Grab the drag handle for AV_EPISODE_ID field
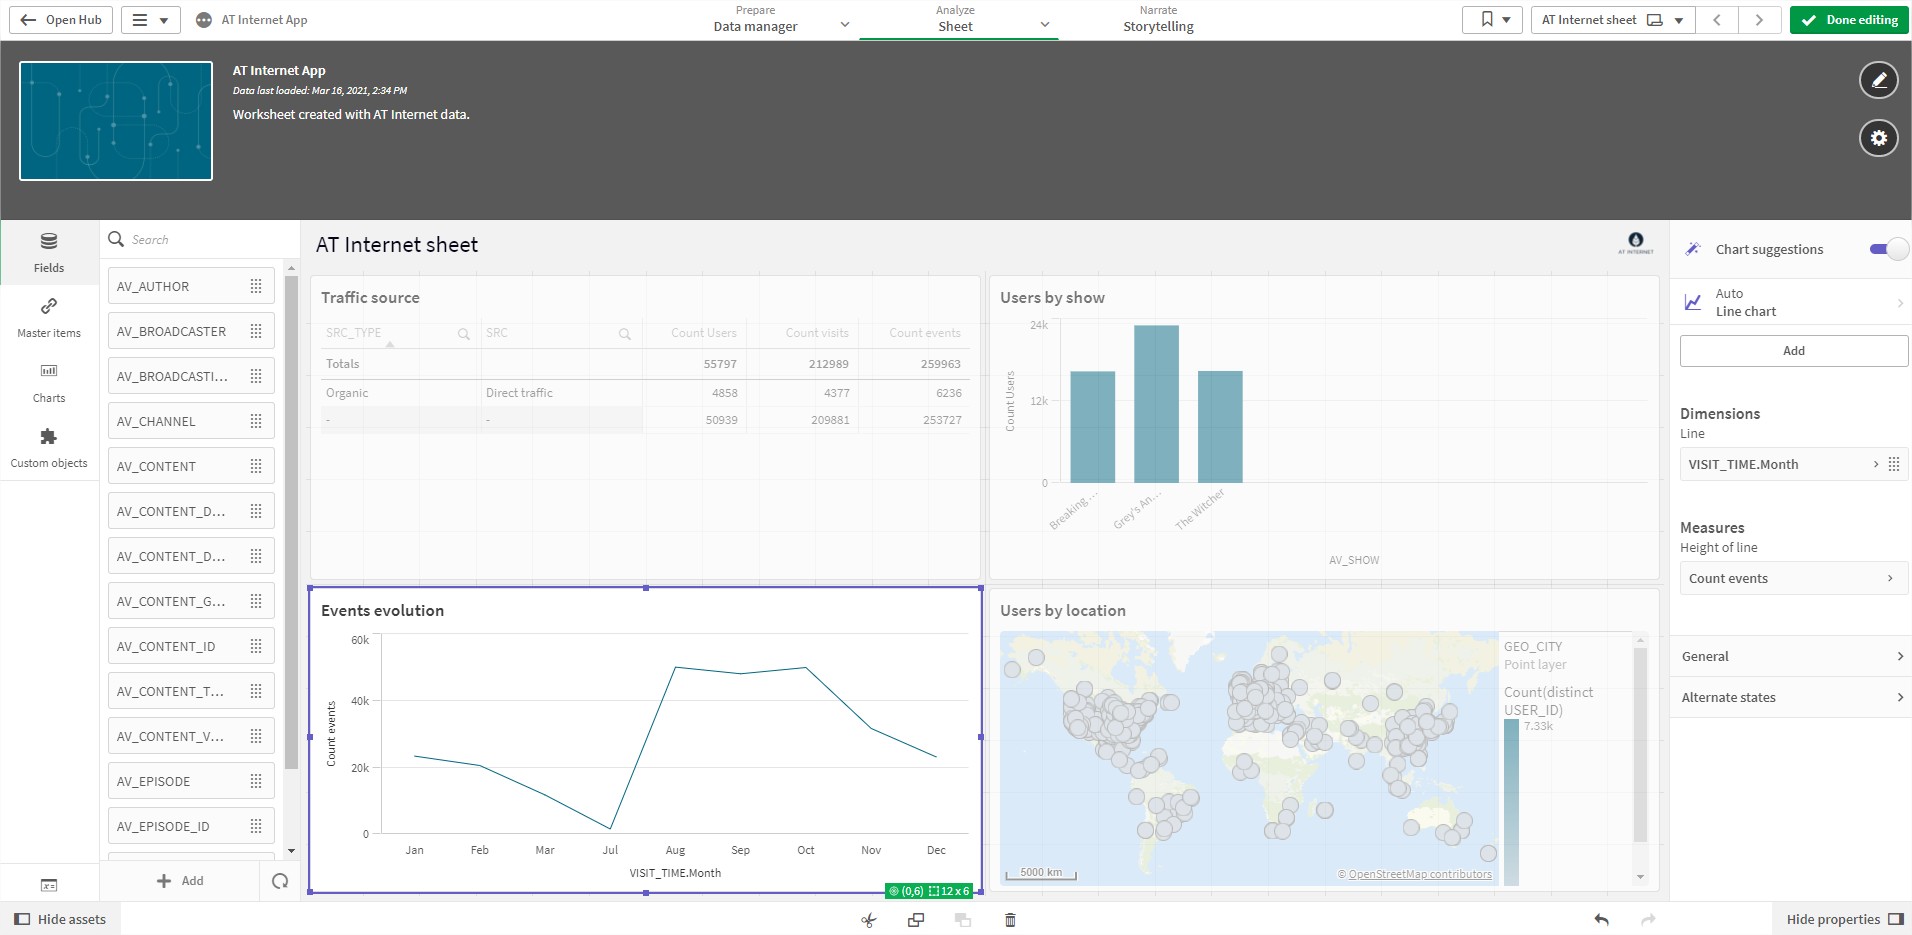1912x935 pixels. click(256, 826)
